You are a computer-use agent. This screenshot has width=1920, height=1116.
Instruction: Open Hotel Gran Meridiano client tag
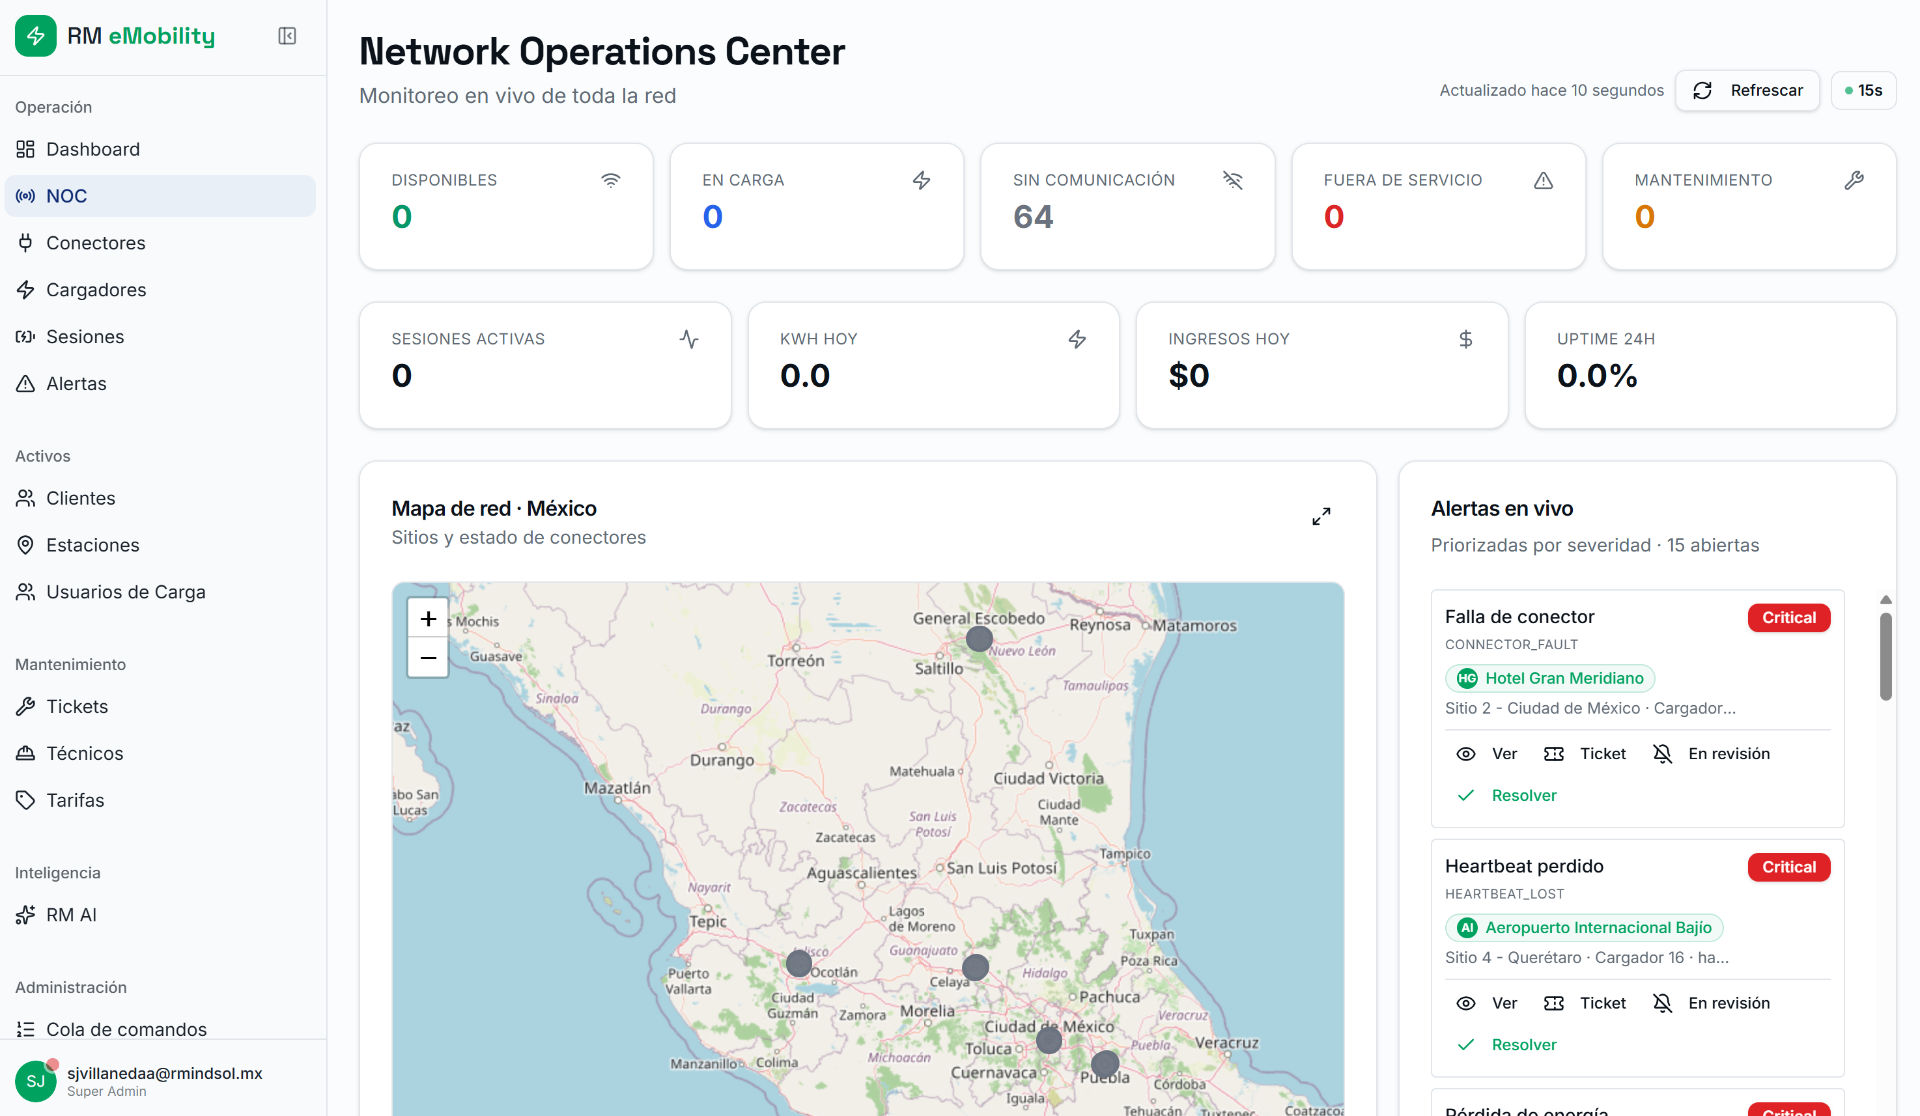click(1550, 678)
